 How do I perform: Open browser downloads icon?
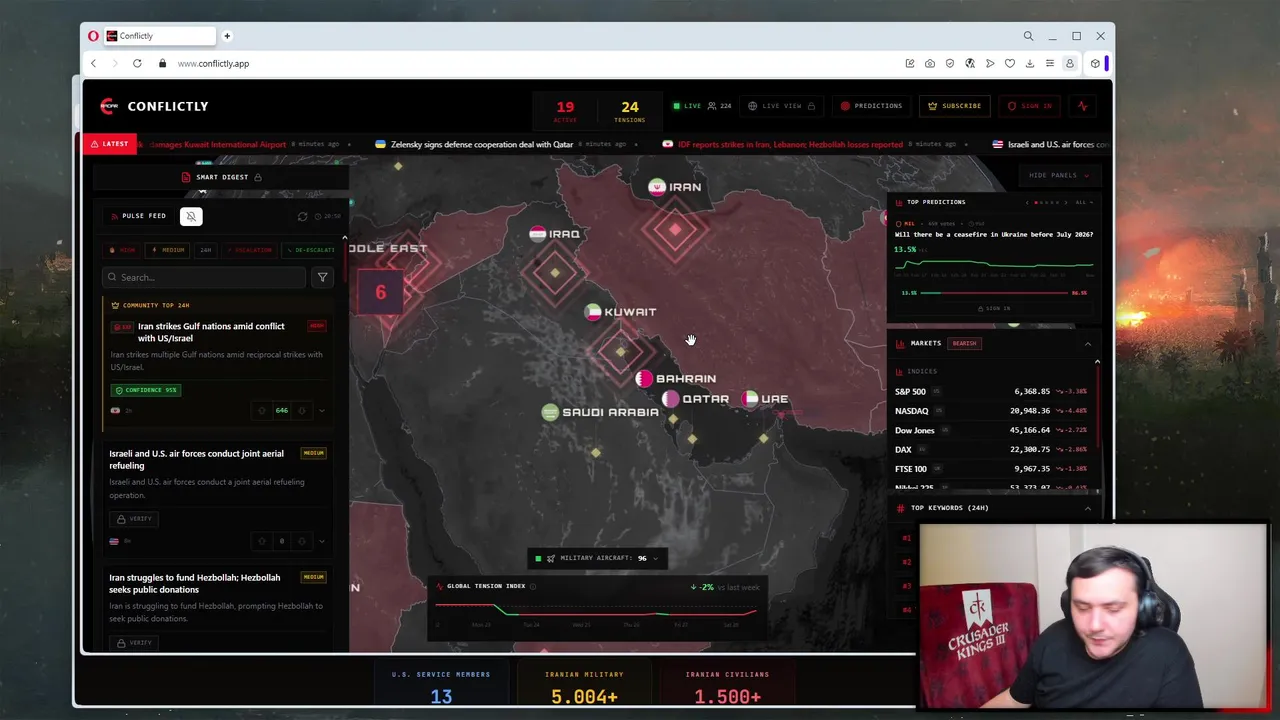(1029, 63)
